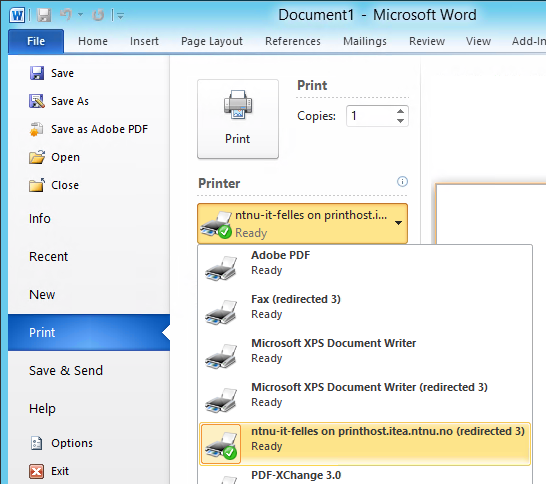Open the Undo history dropdown arrow
The width and height of the screenshot is (546, 484).
click(80, 15)
